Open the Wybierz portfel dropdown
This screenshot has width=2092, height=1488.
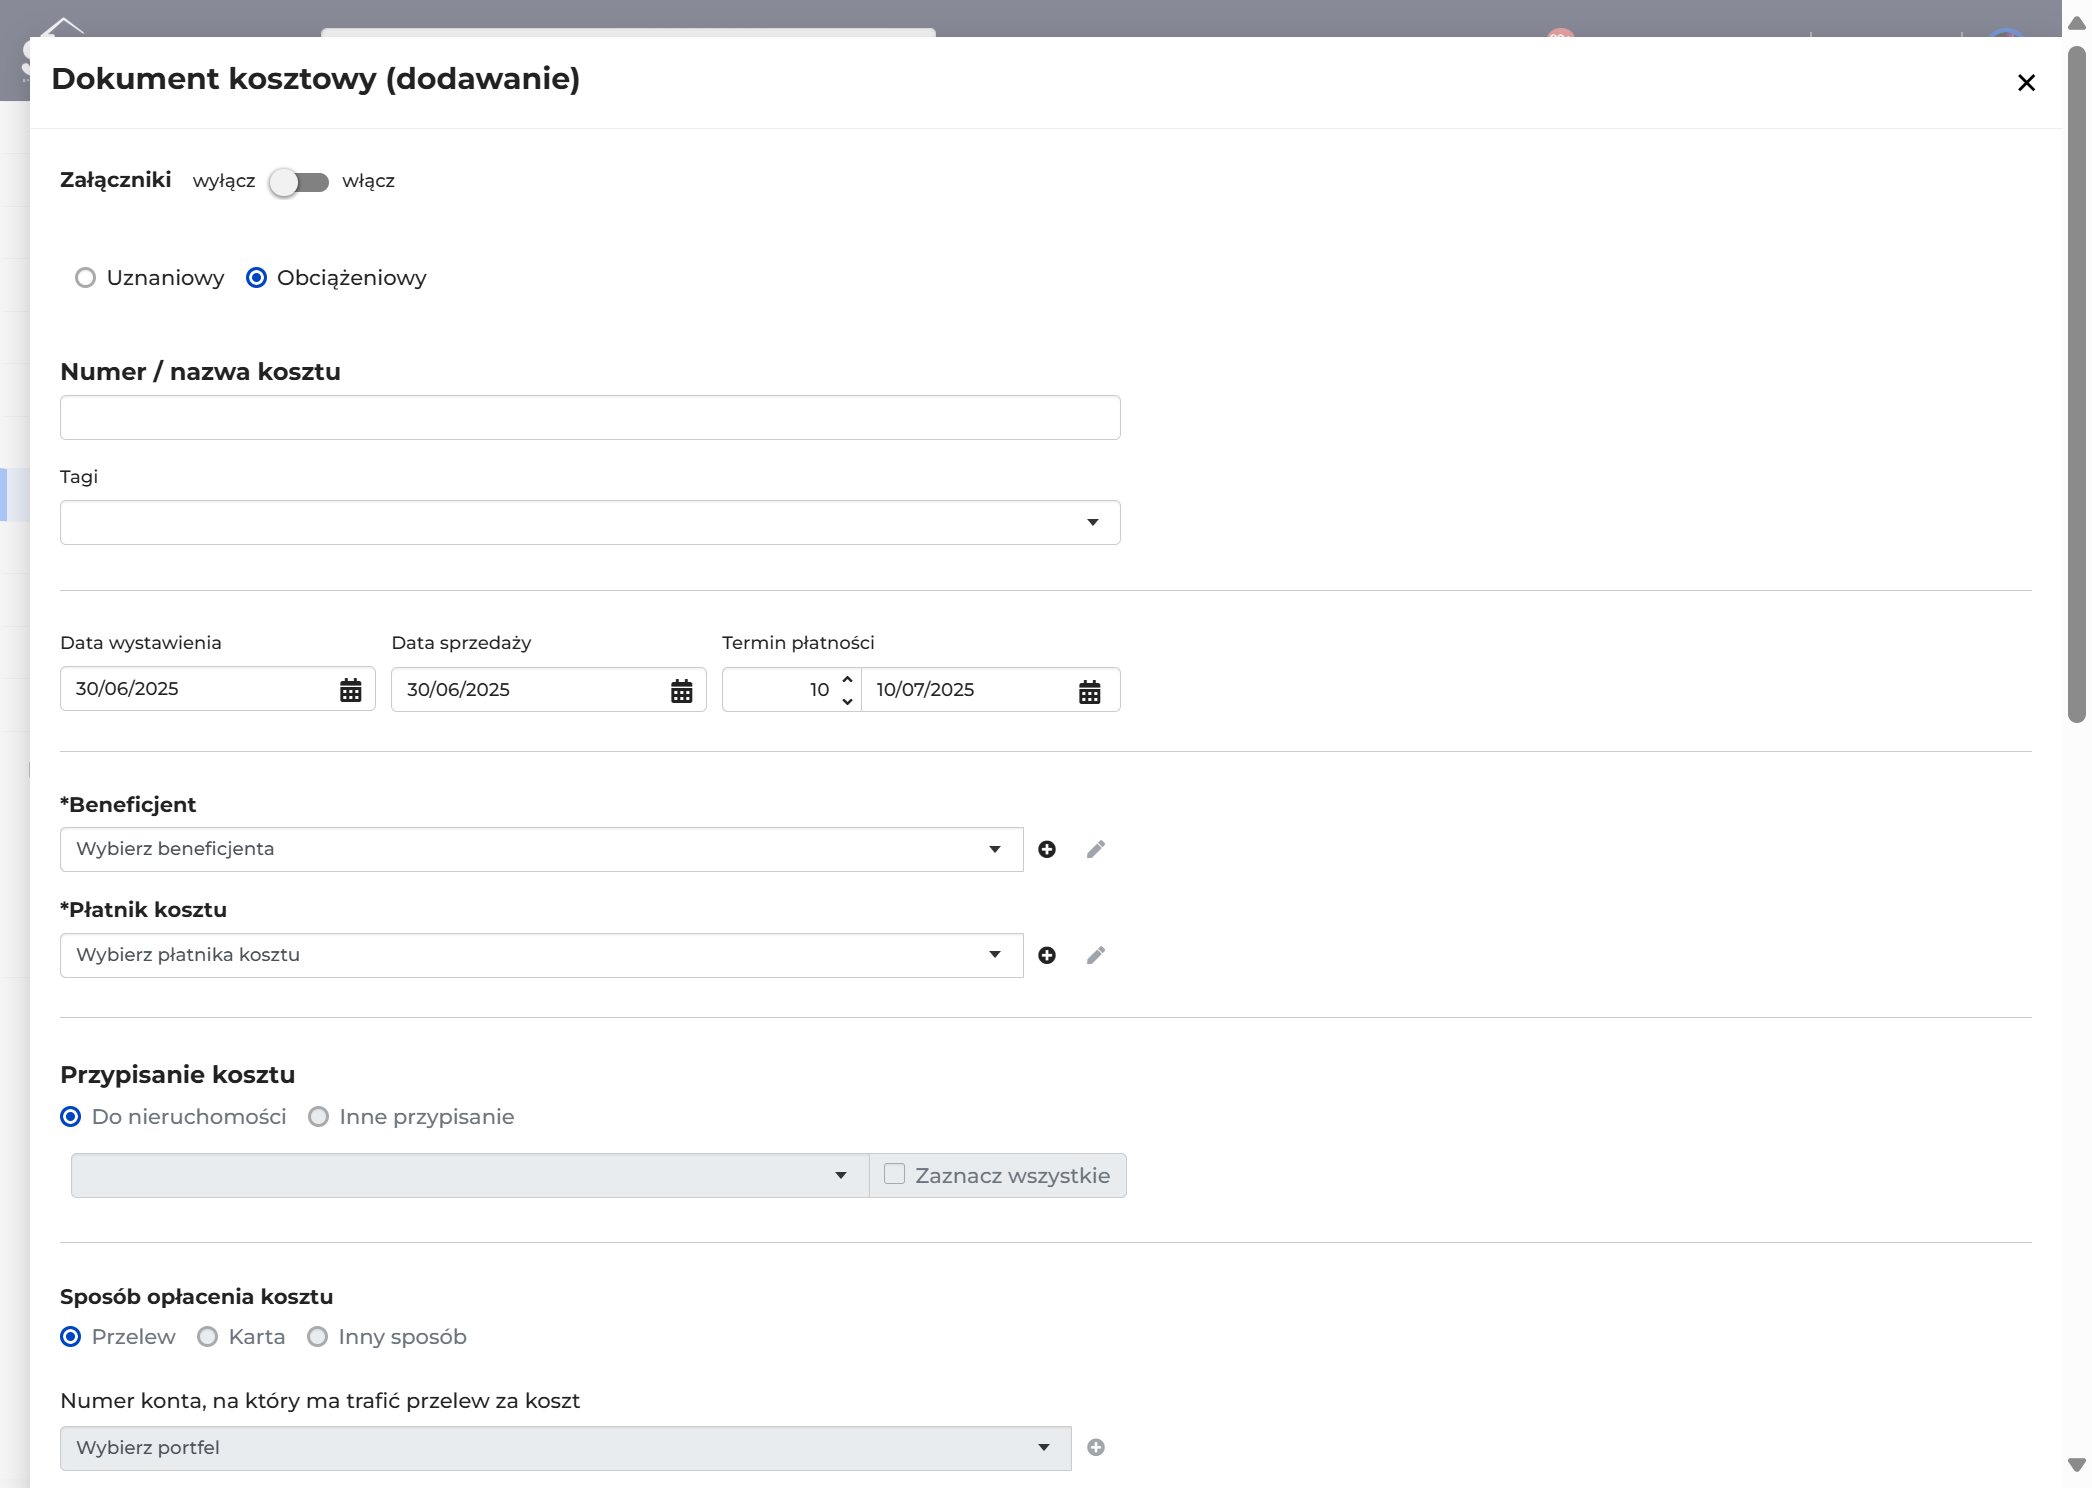click(x=565, y=1448)
